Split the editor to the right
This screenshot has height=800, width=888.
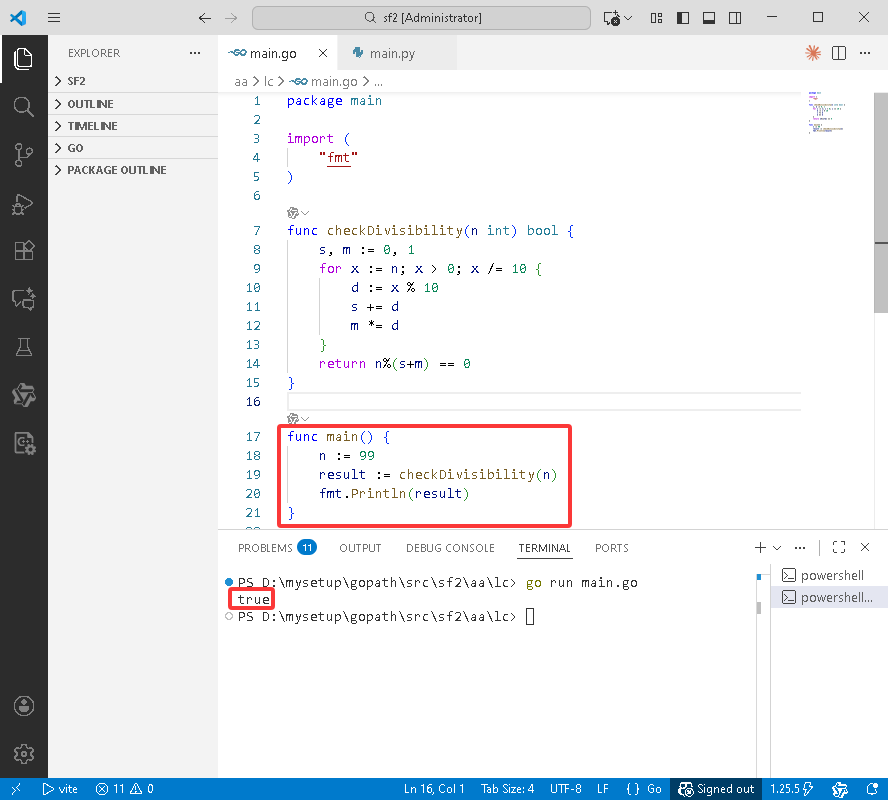839,53
